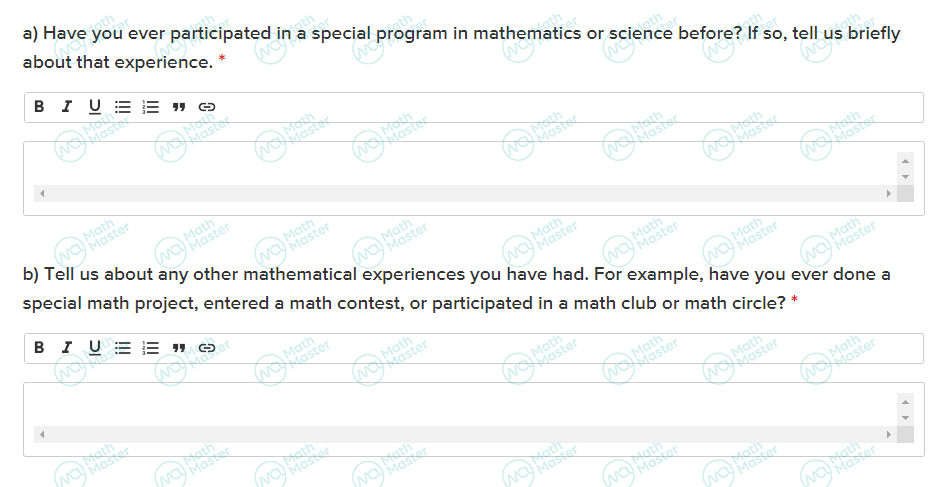Click scroll left arrow in question b box
Image resolution: width=933 pixels, height=487 pixels.
(42, 435)
